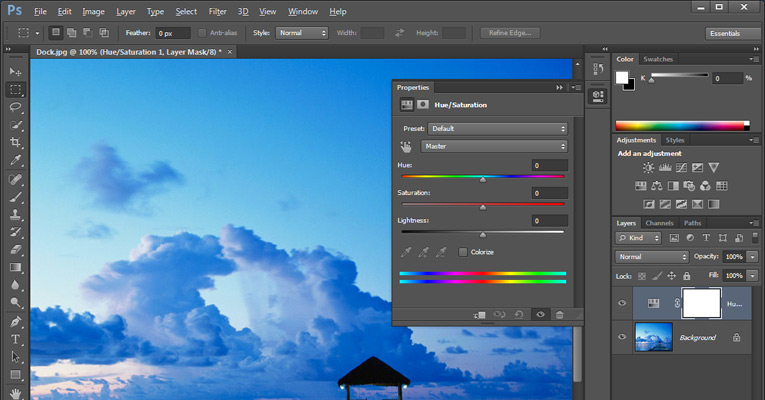Screen dimensions: 765x400
Task: Select the Lasso tool
Action: [15, 107]
